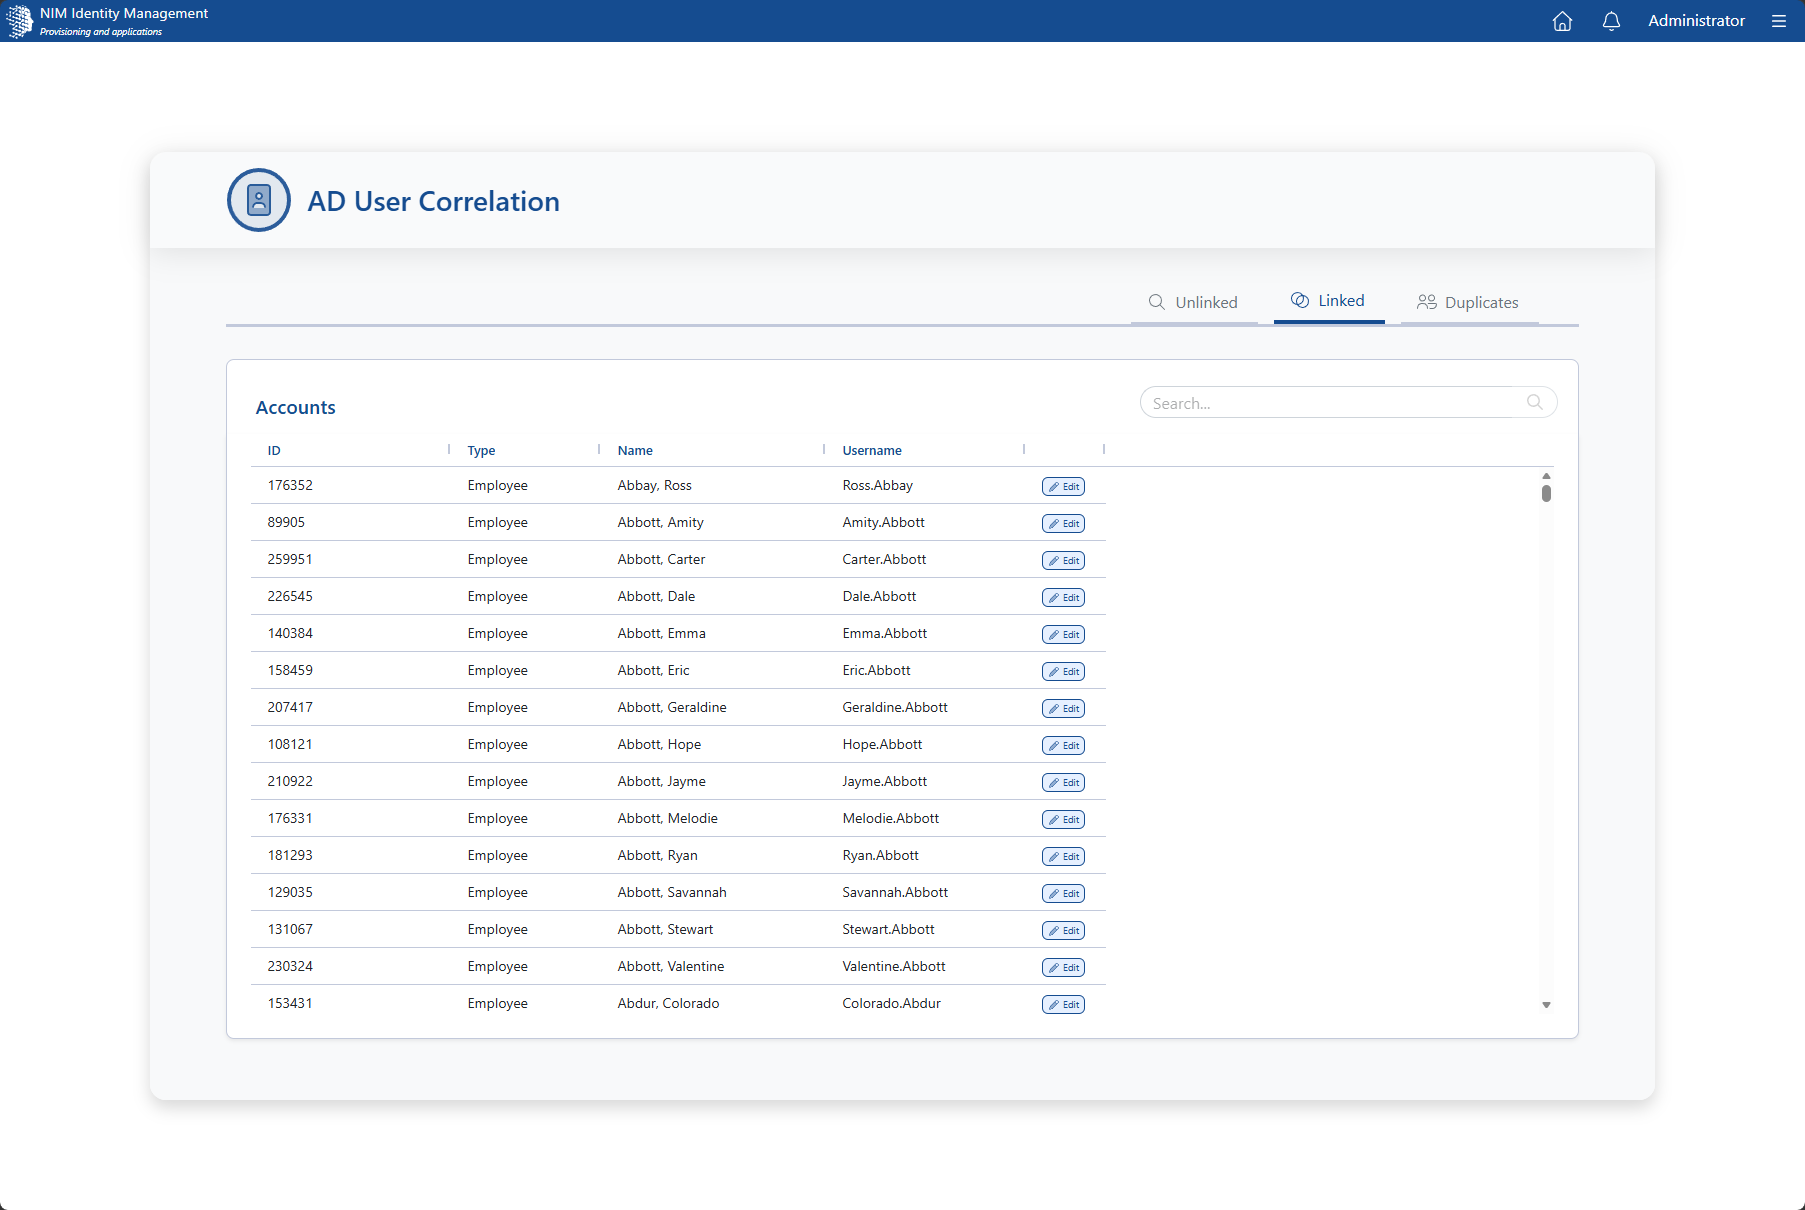Open the Administrator user menu
The height and width of the screenshot is (1210, 1805).
[1696, 20]
